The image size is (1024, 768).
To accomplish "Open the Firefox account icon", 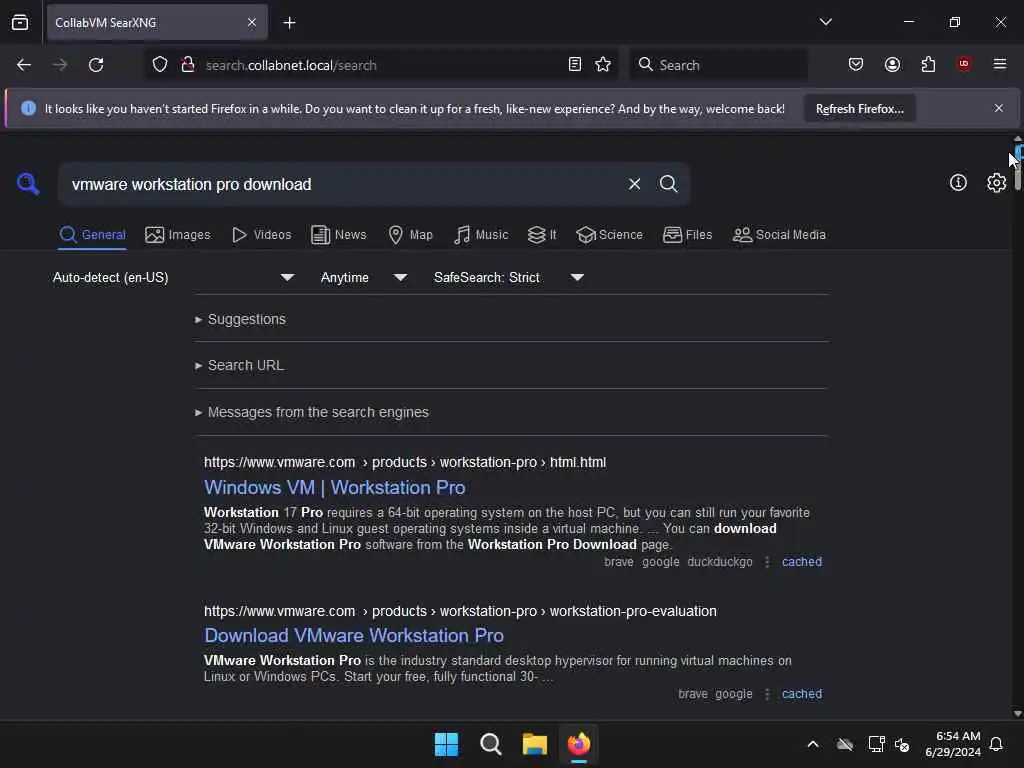I will coord(892,65).
